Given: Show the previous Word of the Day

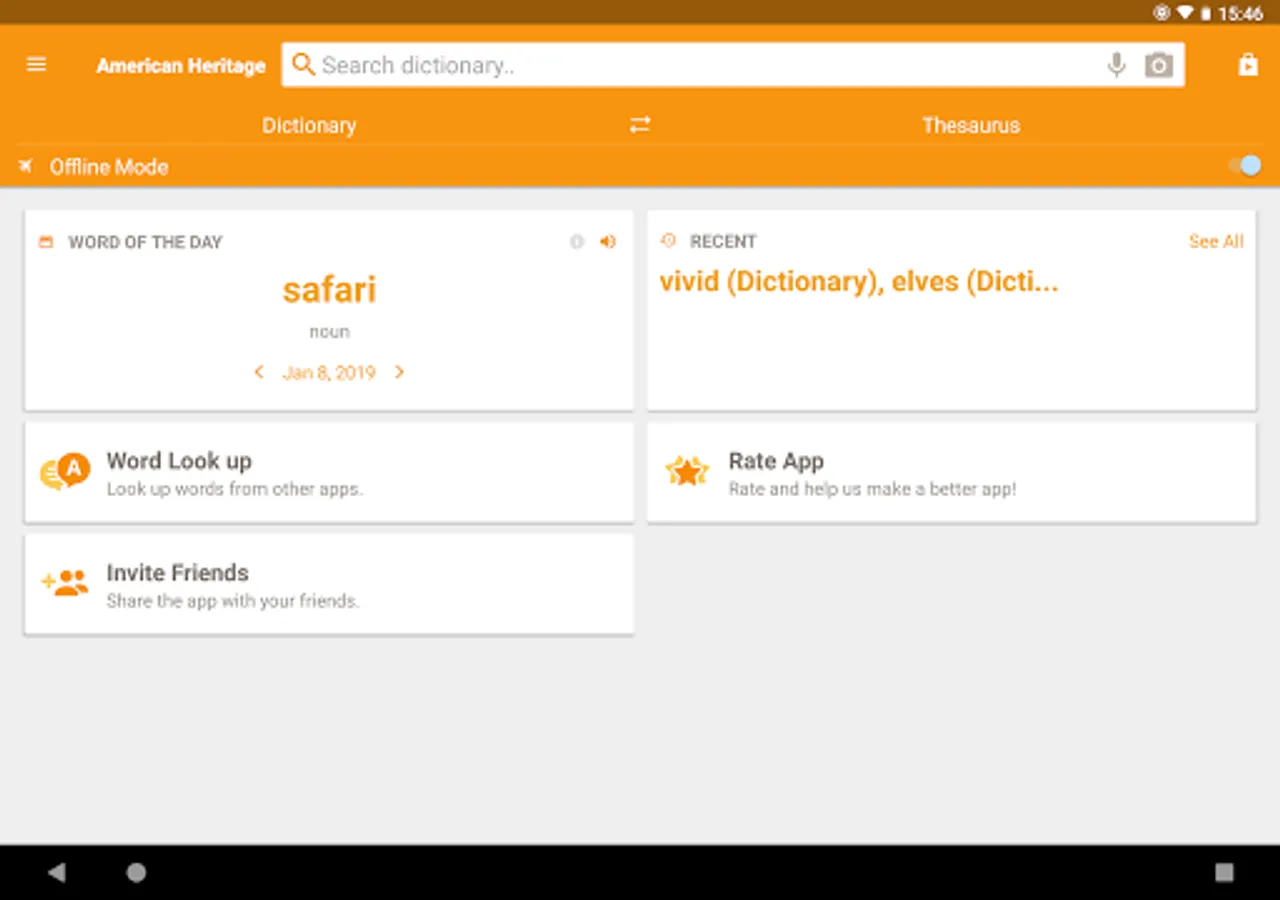Looking at the screenshot, I should pyautogui.click(x=259, y=371).
